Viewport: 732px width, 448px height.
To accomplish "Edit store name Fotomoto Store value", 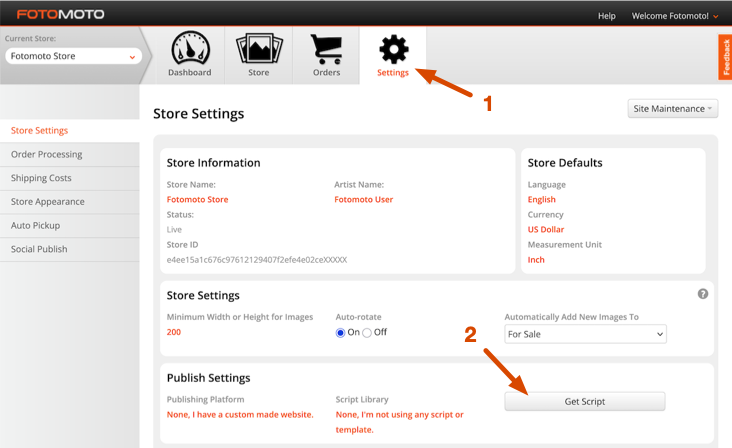I will 197,199.
